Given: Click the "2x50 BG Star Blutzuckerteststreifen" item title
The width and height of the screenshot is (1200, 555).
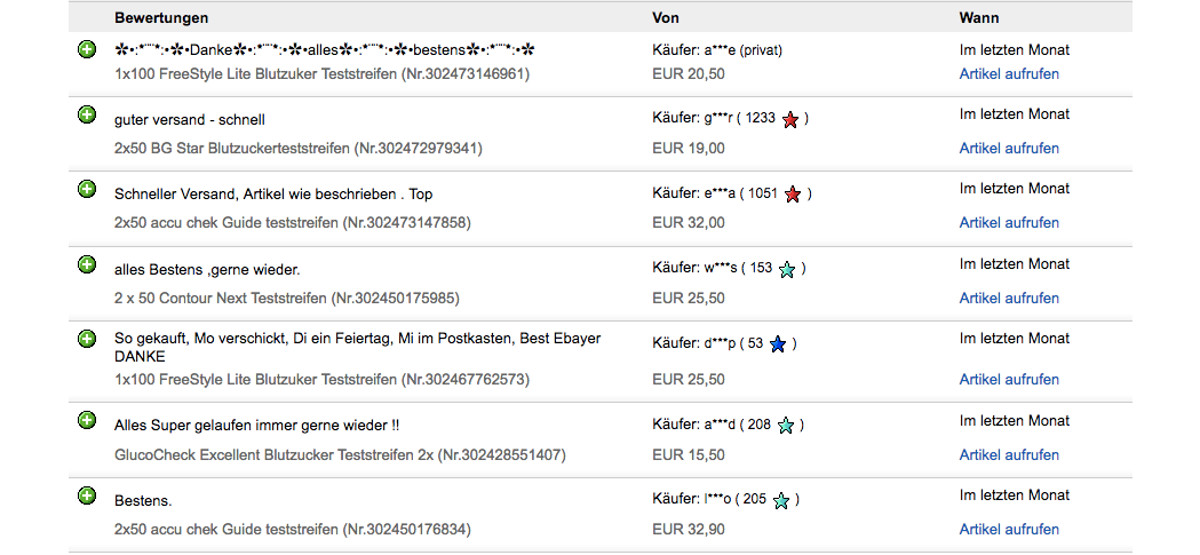Looking at the screenshot, I should 233,148.
